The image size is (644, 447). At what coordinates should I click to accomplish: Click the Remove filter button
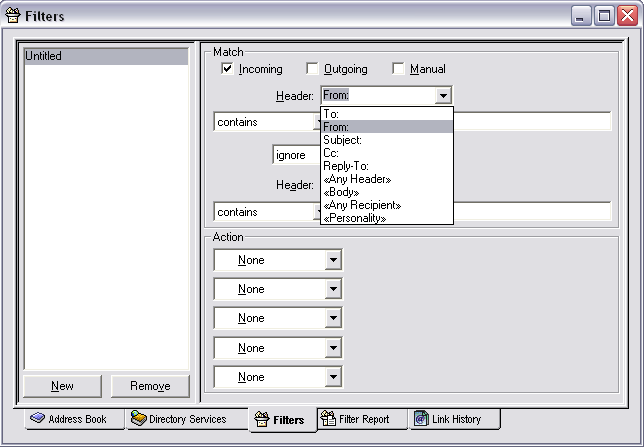[150, 386]
